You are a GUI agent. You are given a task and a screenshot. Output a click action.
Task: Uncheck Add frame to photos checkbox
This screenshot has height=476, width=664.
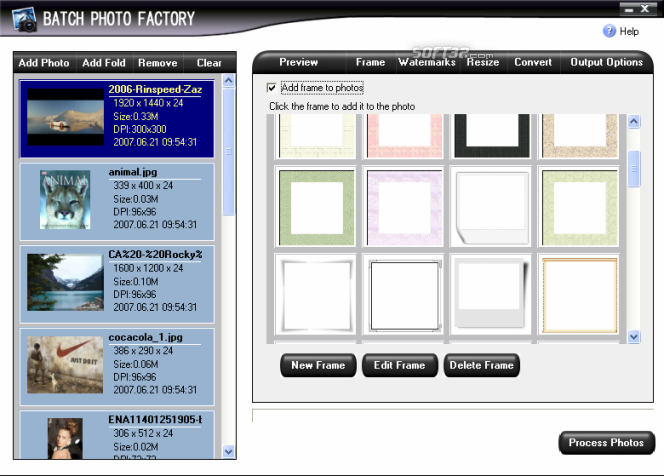click(271, 88)
